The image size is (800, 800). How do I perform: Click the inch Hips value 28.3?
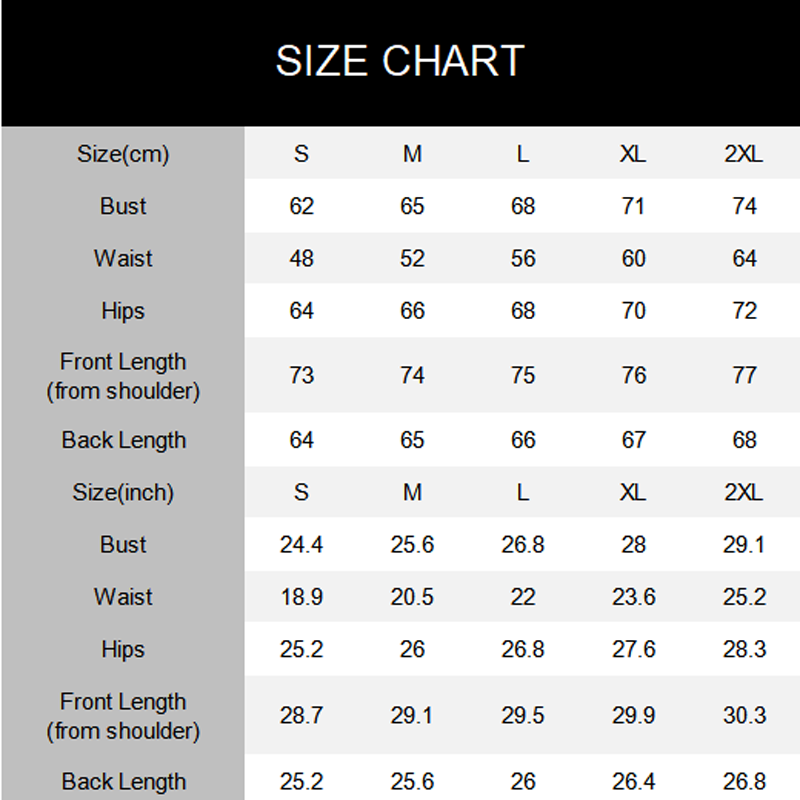744,649
